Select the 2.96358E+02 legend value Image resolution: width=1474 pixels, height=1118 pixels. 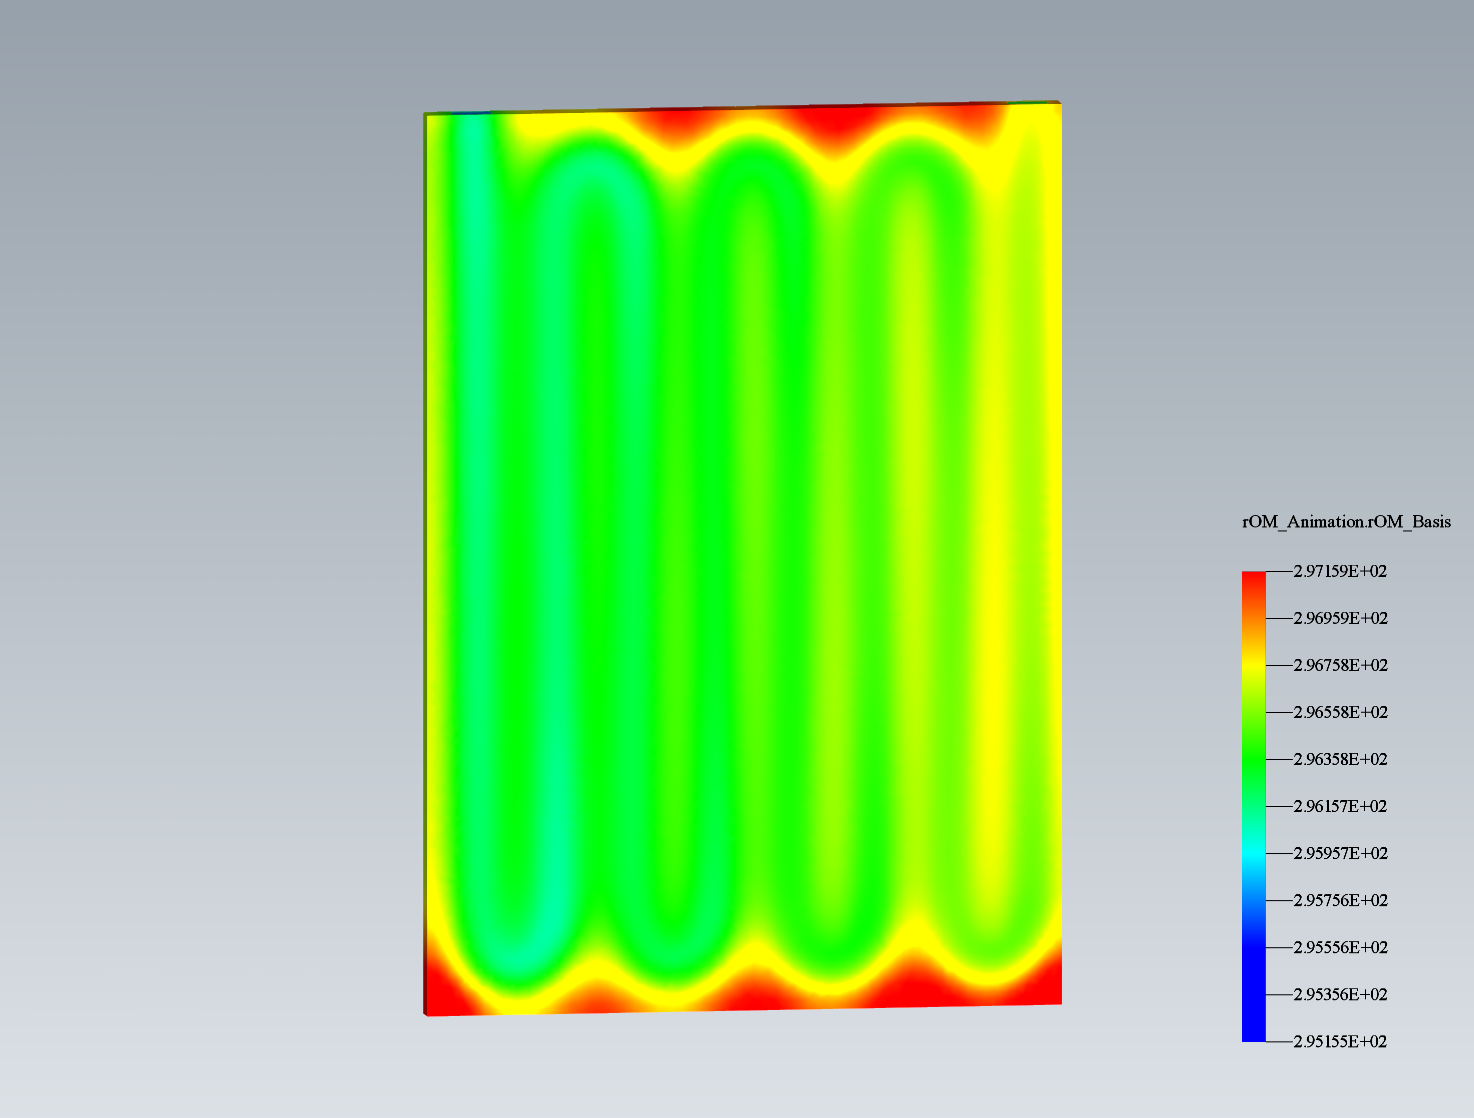(x=1340, y=760)
